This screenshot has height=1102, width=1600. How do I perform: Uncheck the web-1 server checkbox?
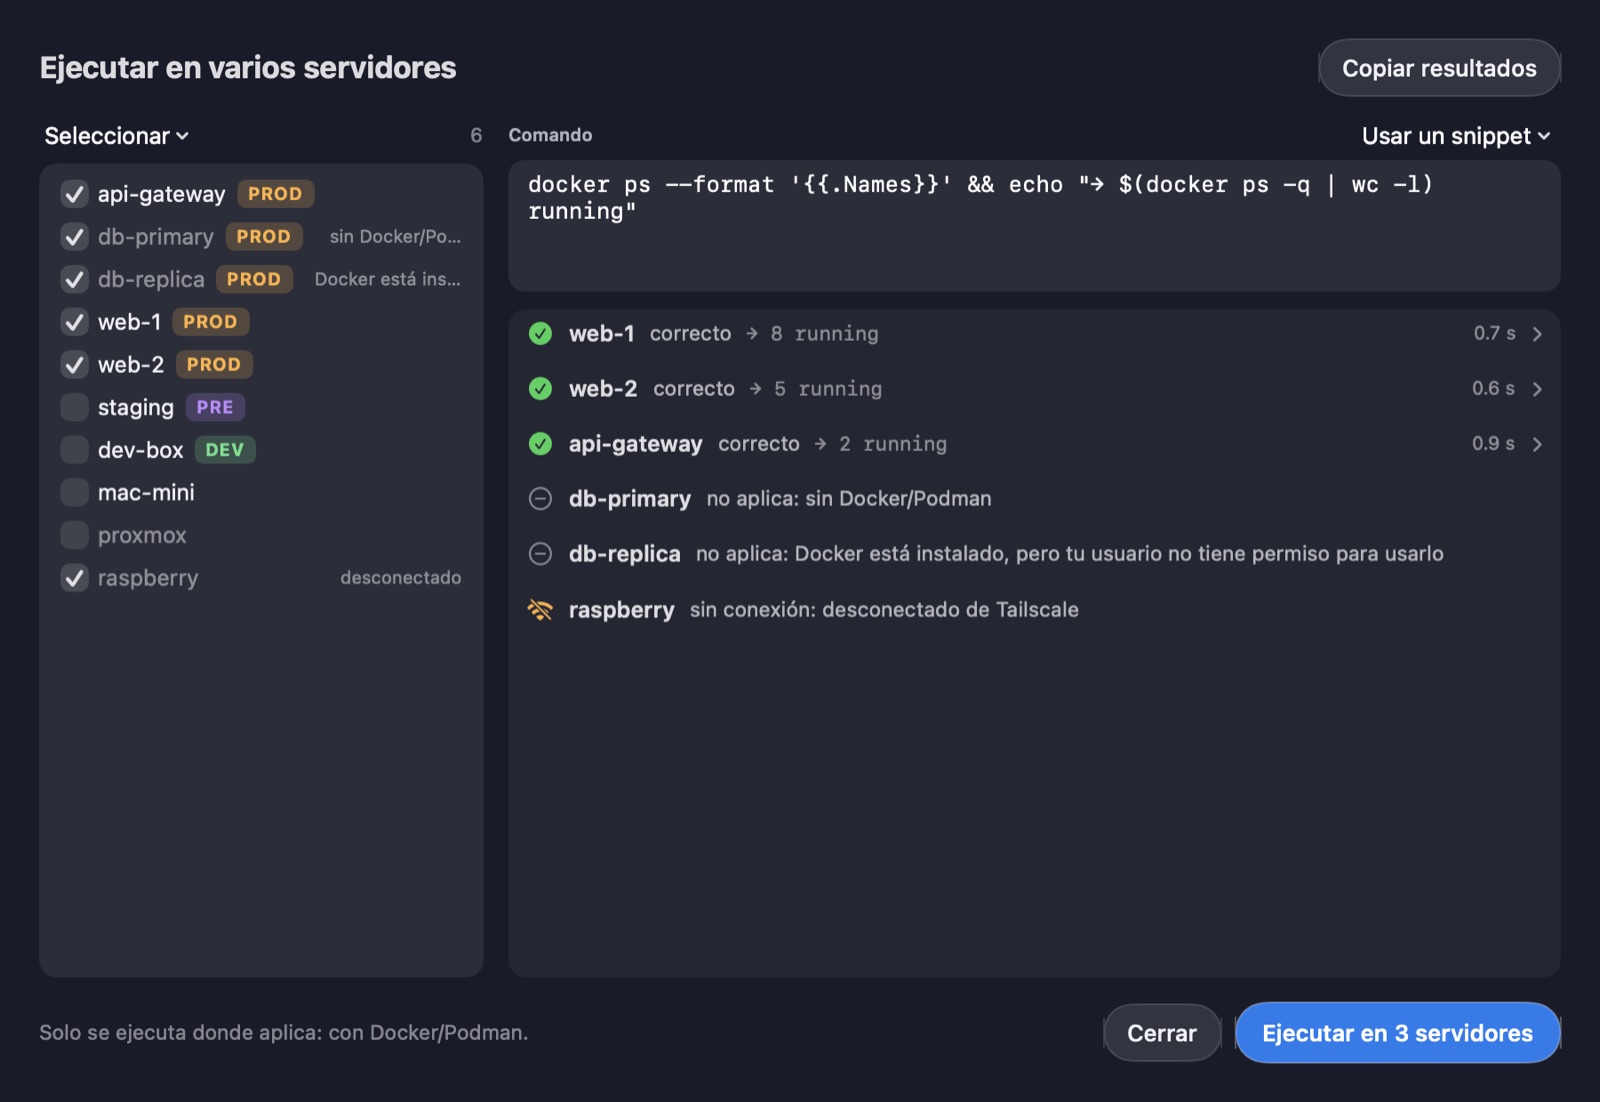(74, 322)
